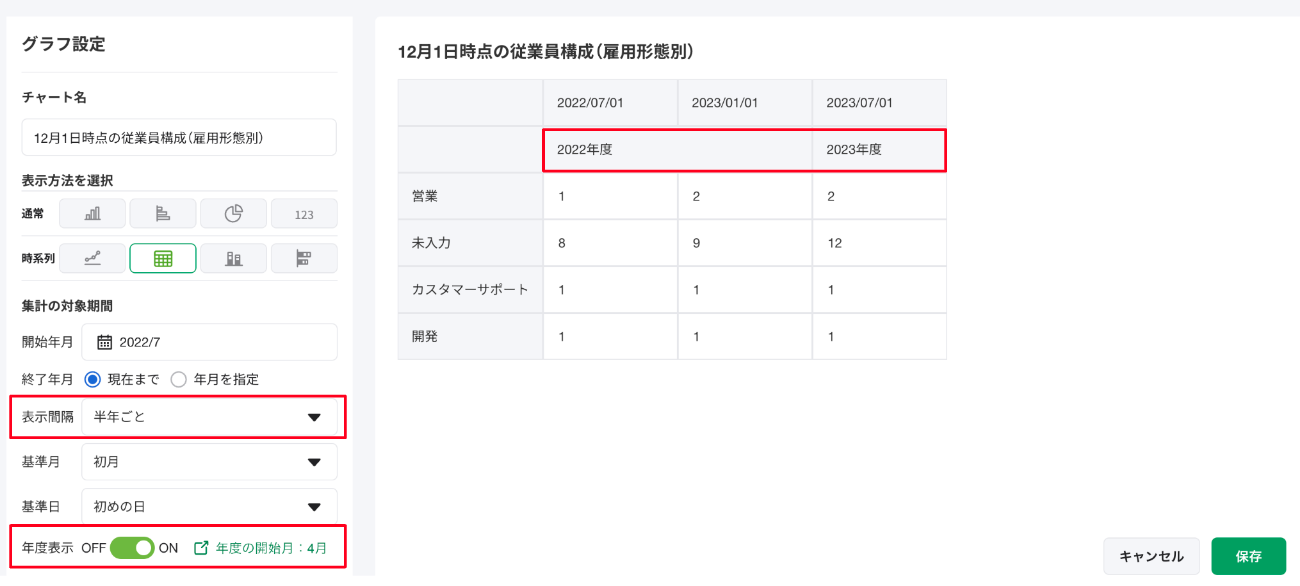Click the green 保存 button

click(1248, 556)
